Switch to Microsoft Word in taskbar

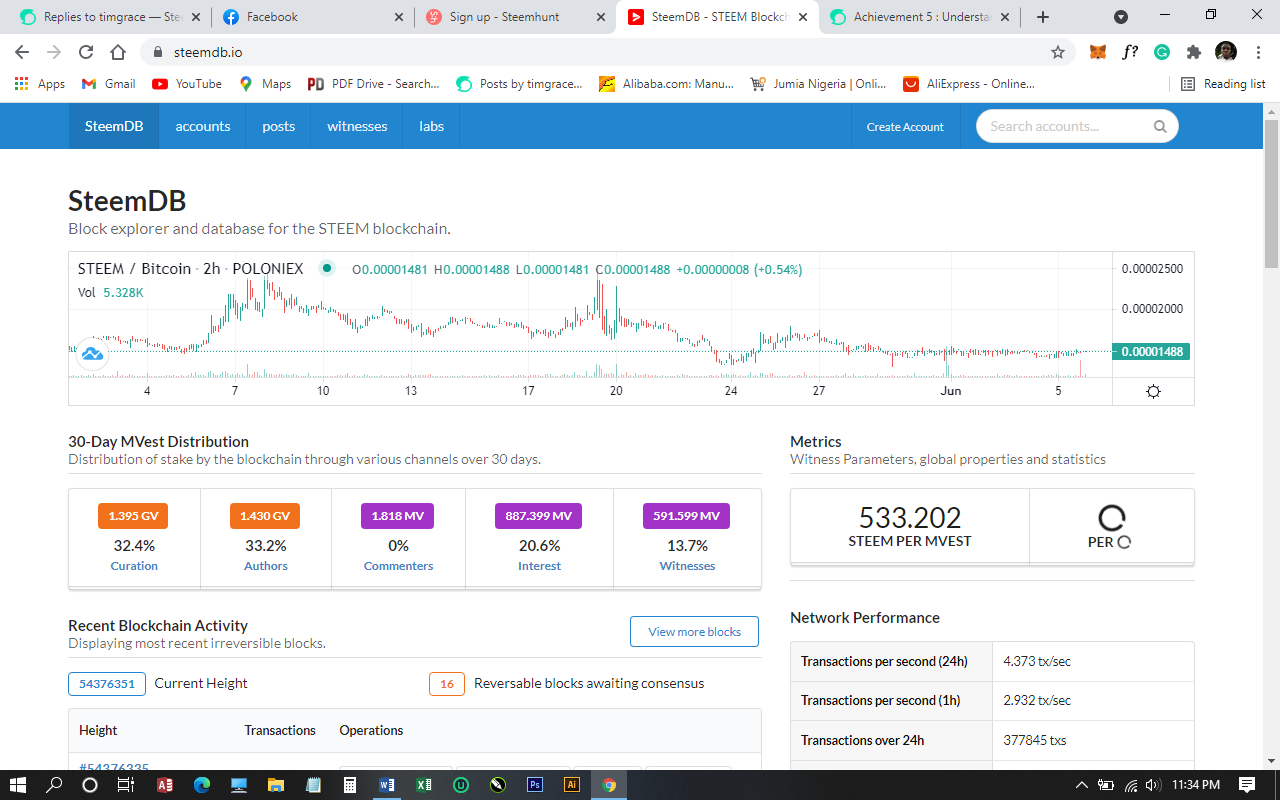tap(387, 785)
